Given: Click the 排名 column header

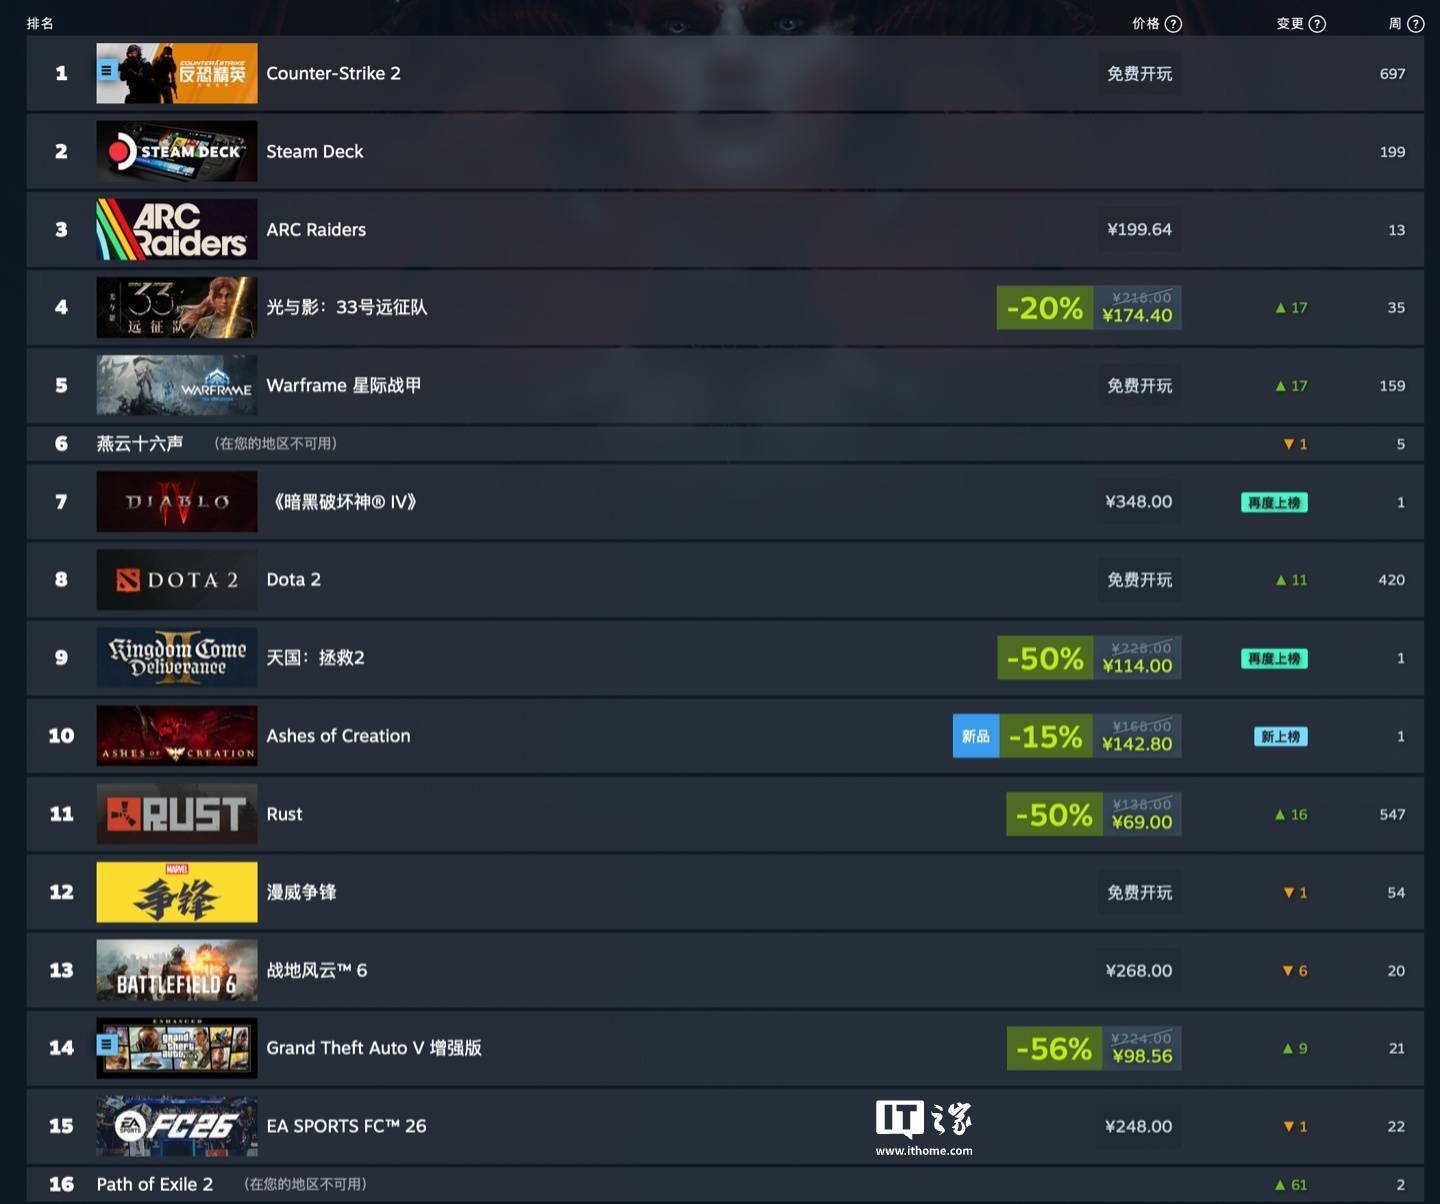Looking at the screenshot, I should 40,23.
